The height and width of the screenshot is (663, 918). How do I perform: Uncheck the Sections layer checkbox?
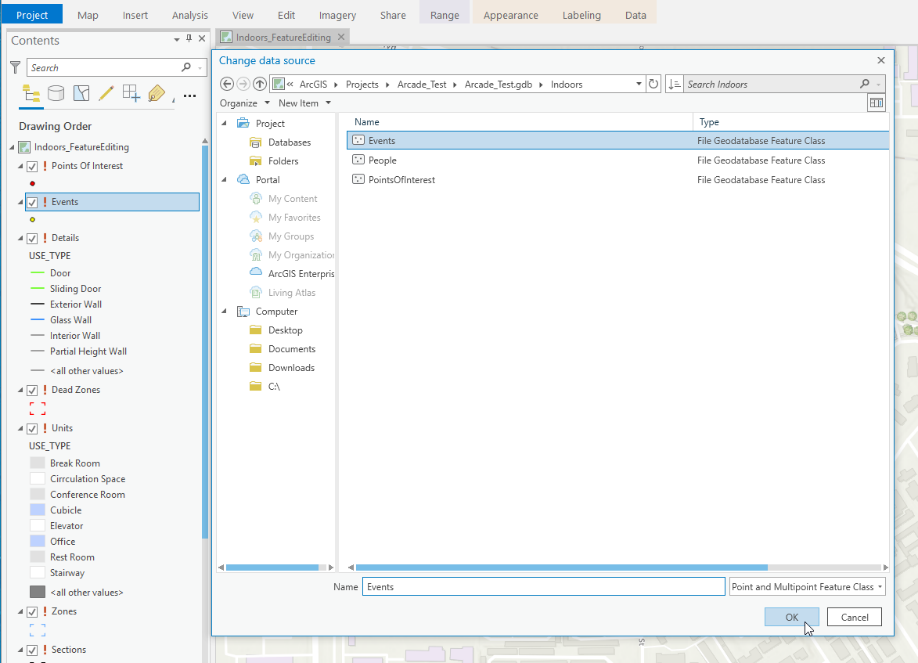[x=32, y=650]
